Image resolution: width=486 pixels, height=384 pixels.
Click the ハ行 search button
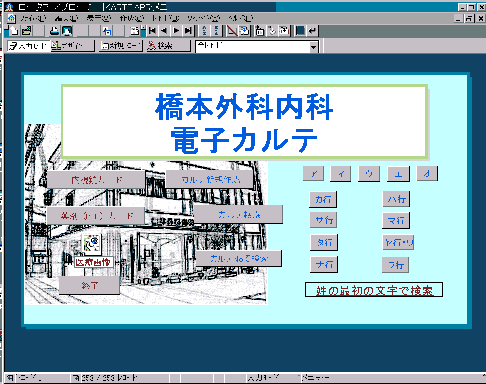(396, 199)
